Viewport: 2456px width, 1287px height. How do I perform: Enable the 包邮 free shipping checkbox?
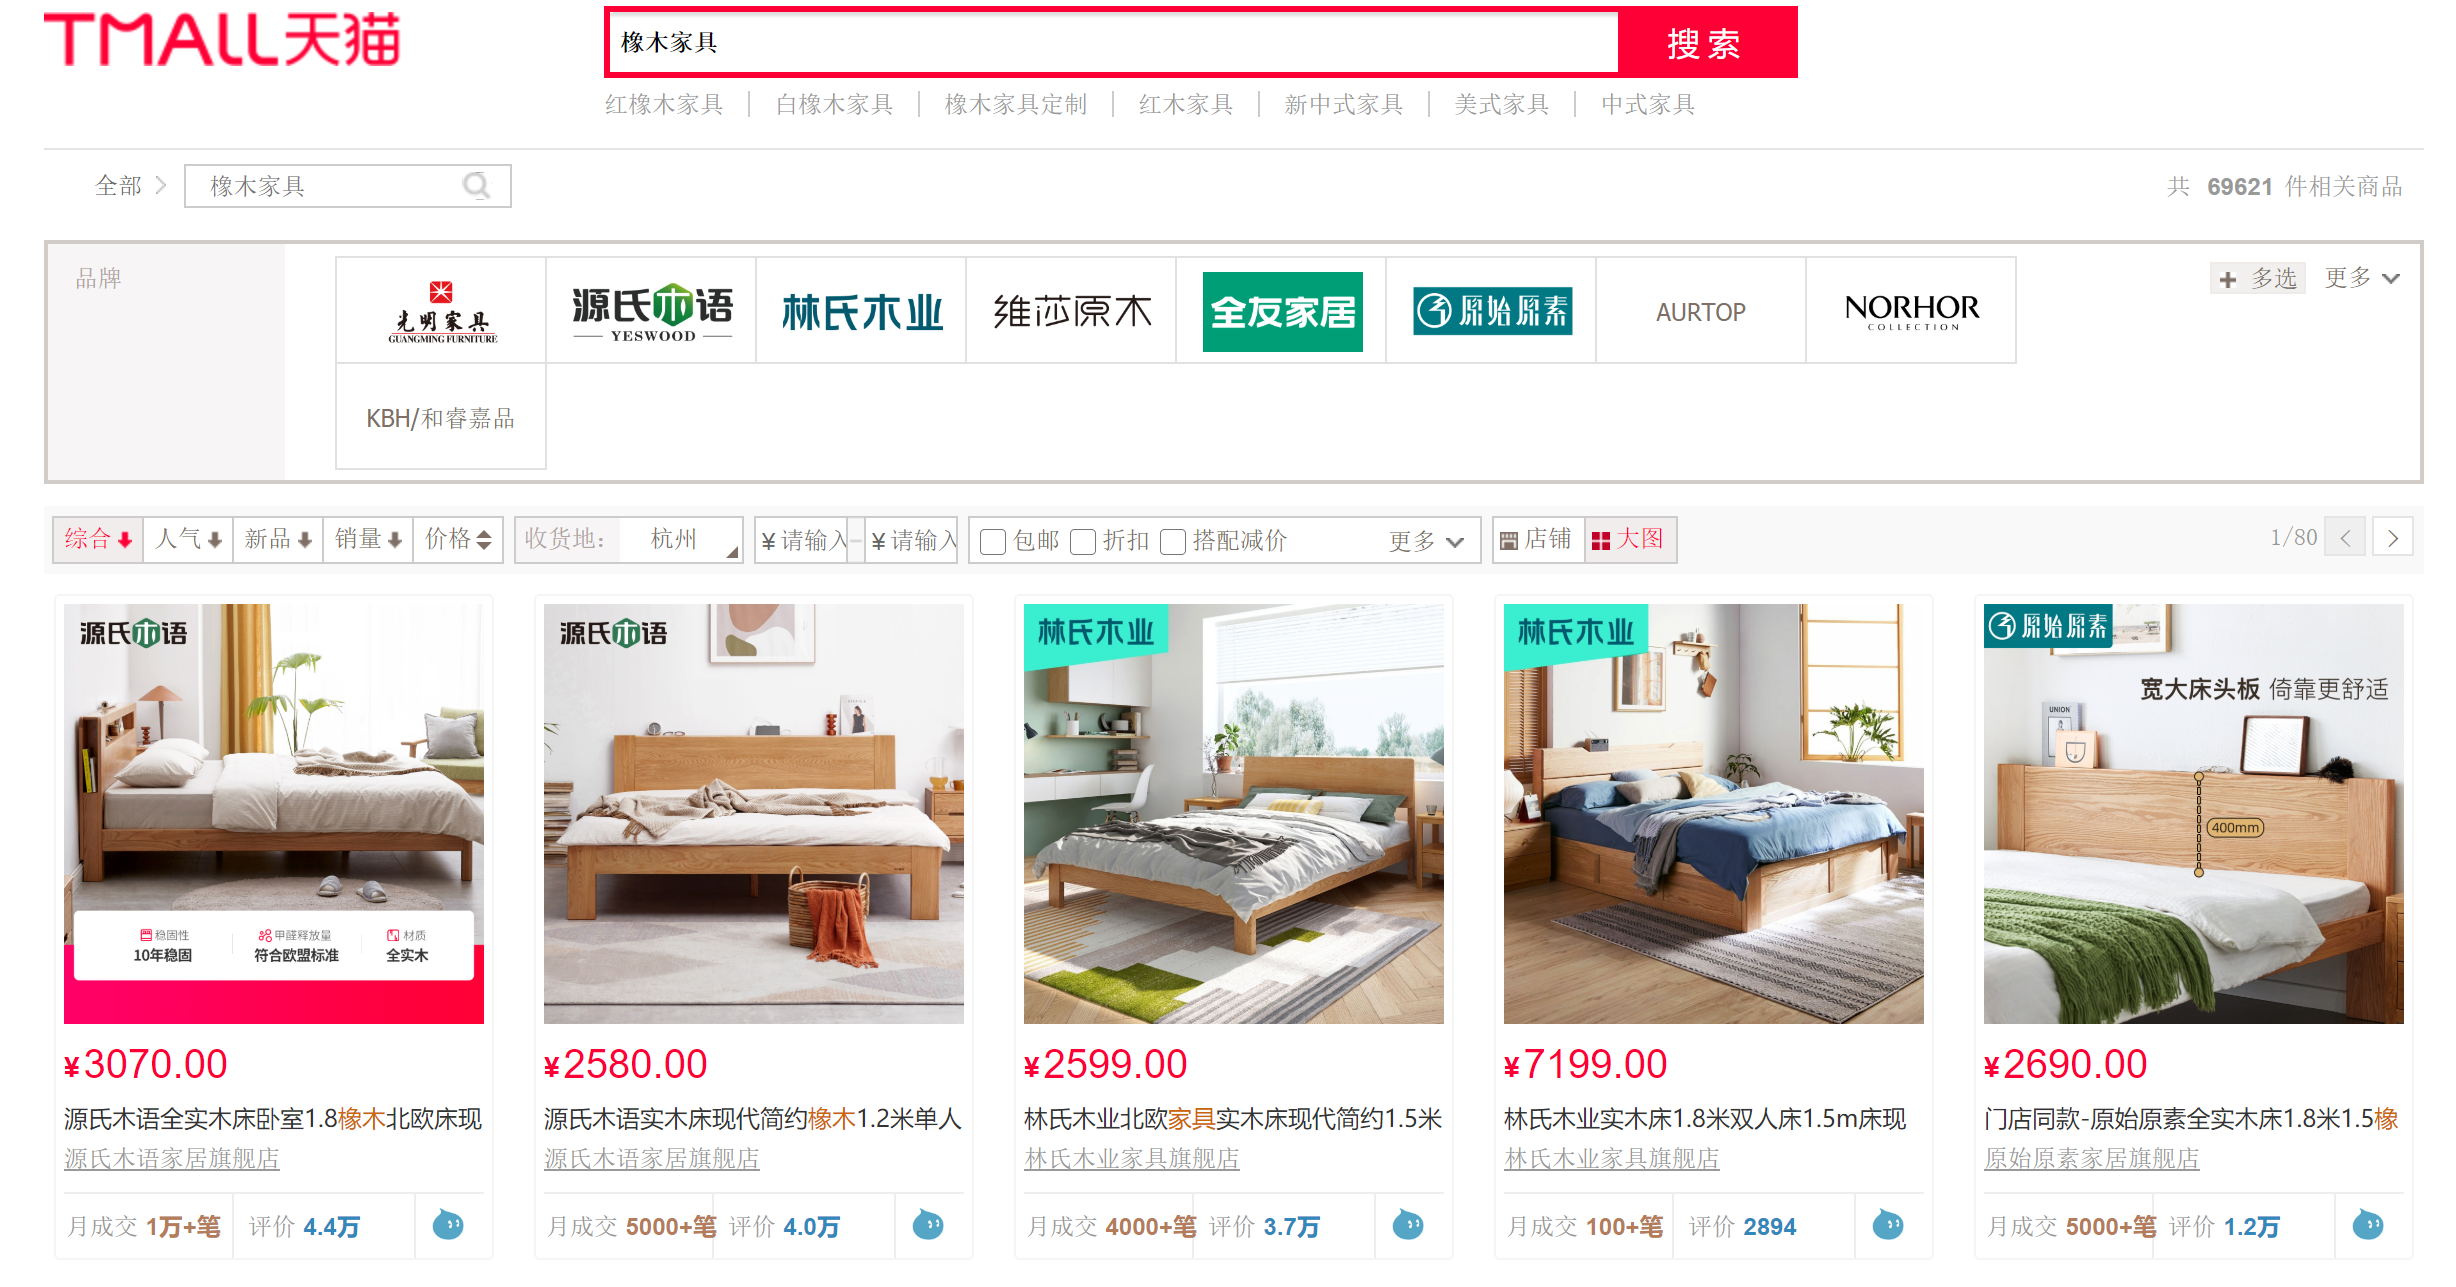click(x=993, y=541)
